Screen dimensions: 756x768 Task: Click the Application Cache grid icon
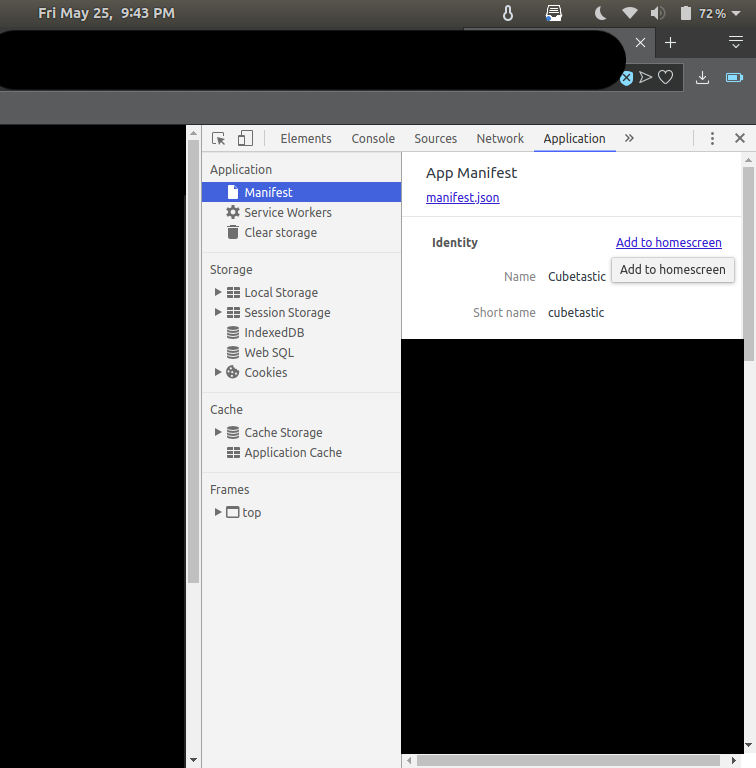(x=233, y=453)
